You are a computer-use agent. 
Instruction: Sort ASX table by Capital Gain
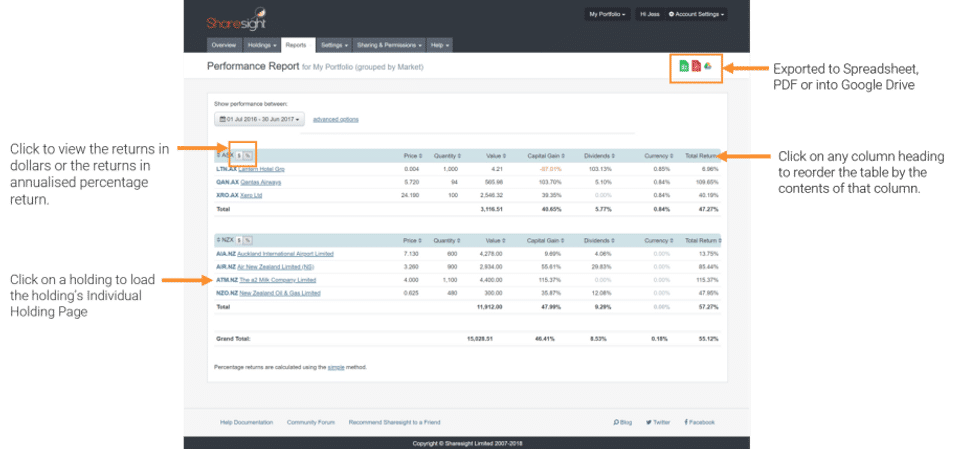point(546,156)
